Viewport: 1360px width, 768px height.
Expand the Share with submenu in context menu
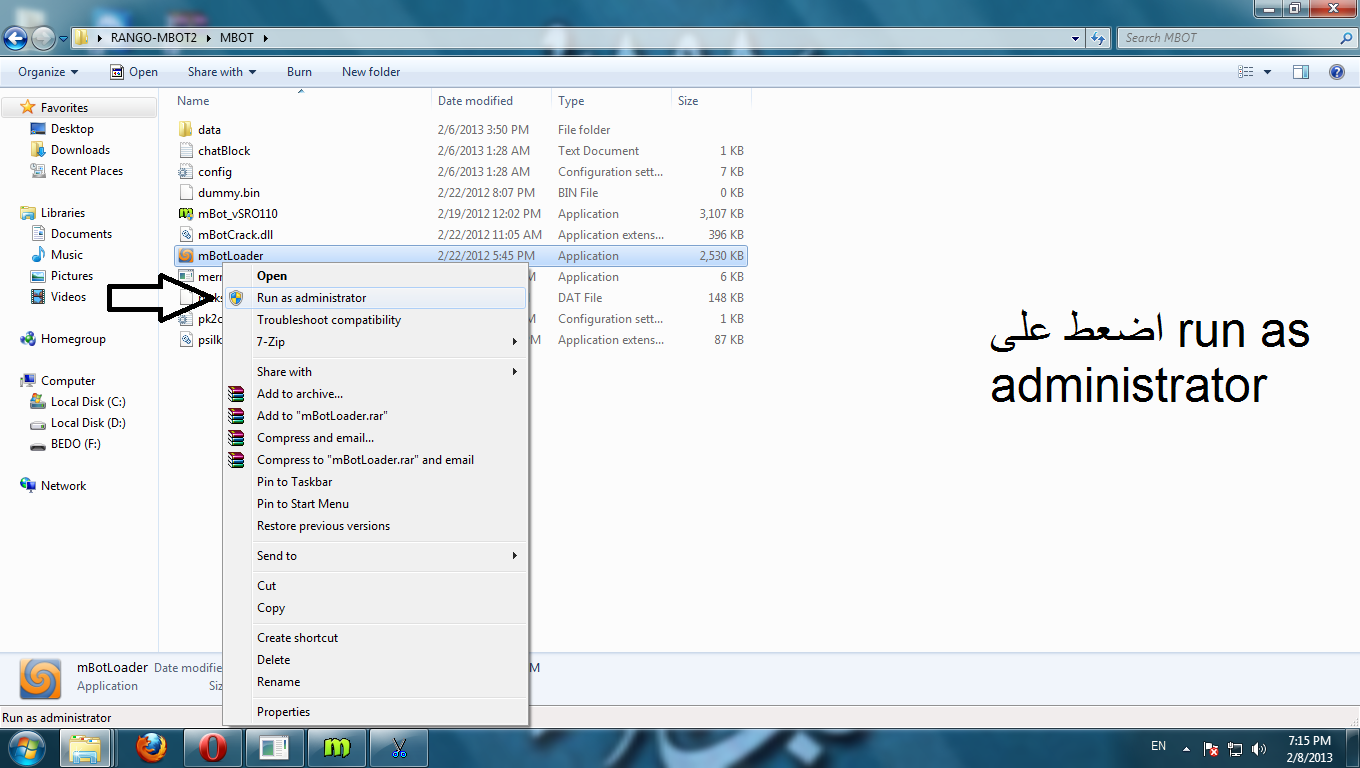(x=375, y=372)
